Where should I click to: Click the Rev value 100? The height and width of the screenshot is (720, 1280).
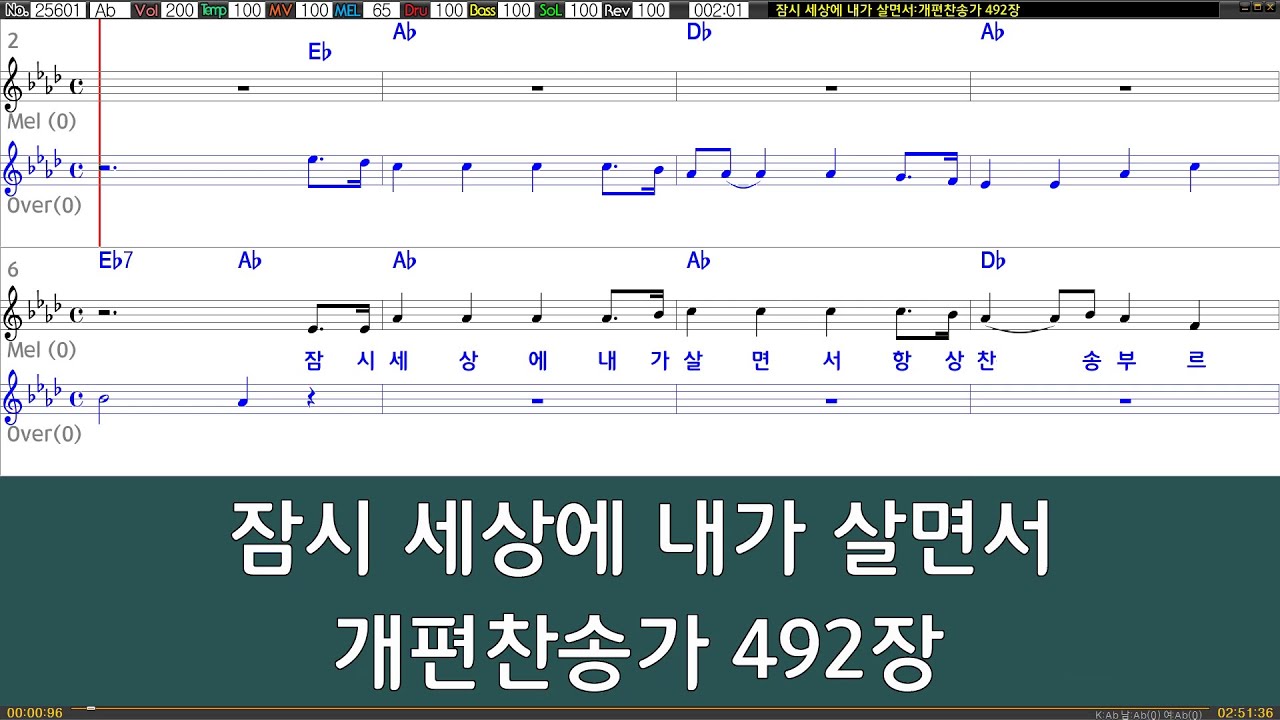651,10
